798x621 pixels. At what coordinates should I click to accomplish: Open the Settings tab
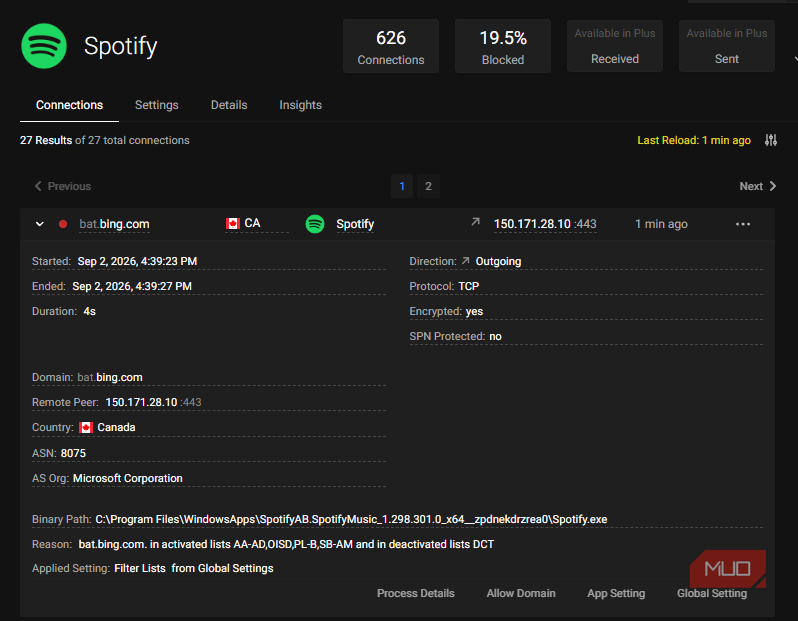tap(157, 105)
